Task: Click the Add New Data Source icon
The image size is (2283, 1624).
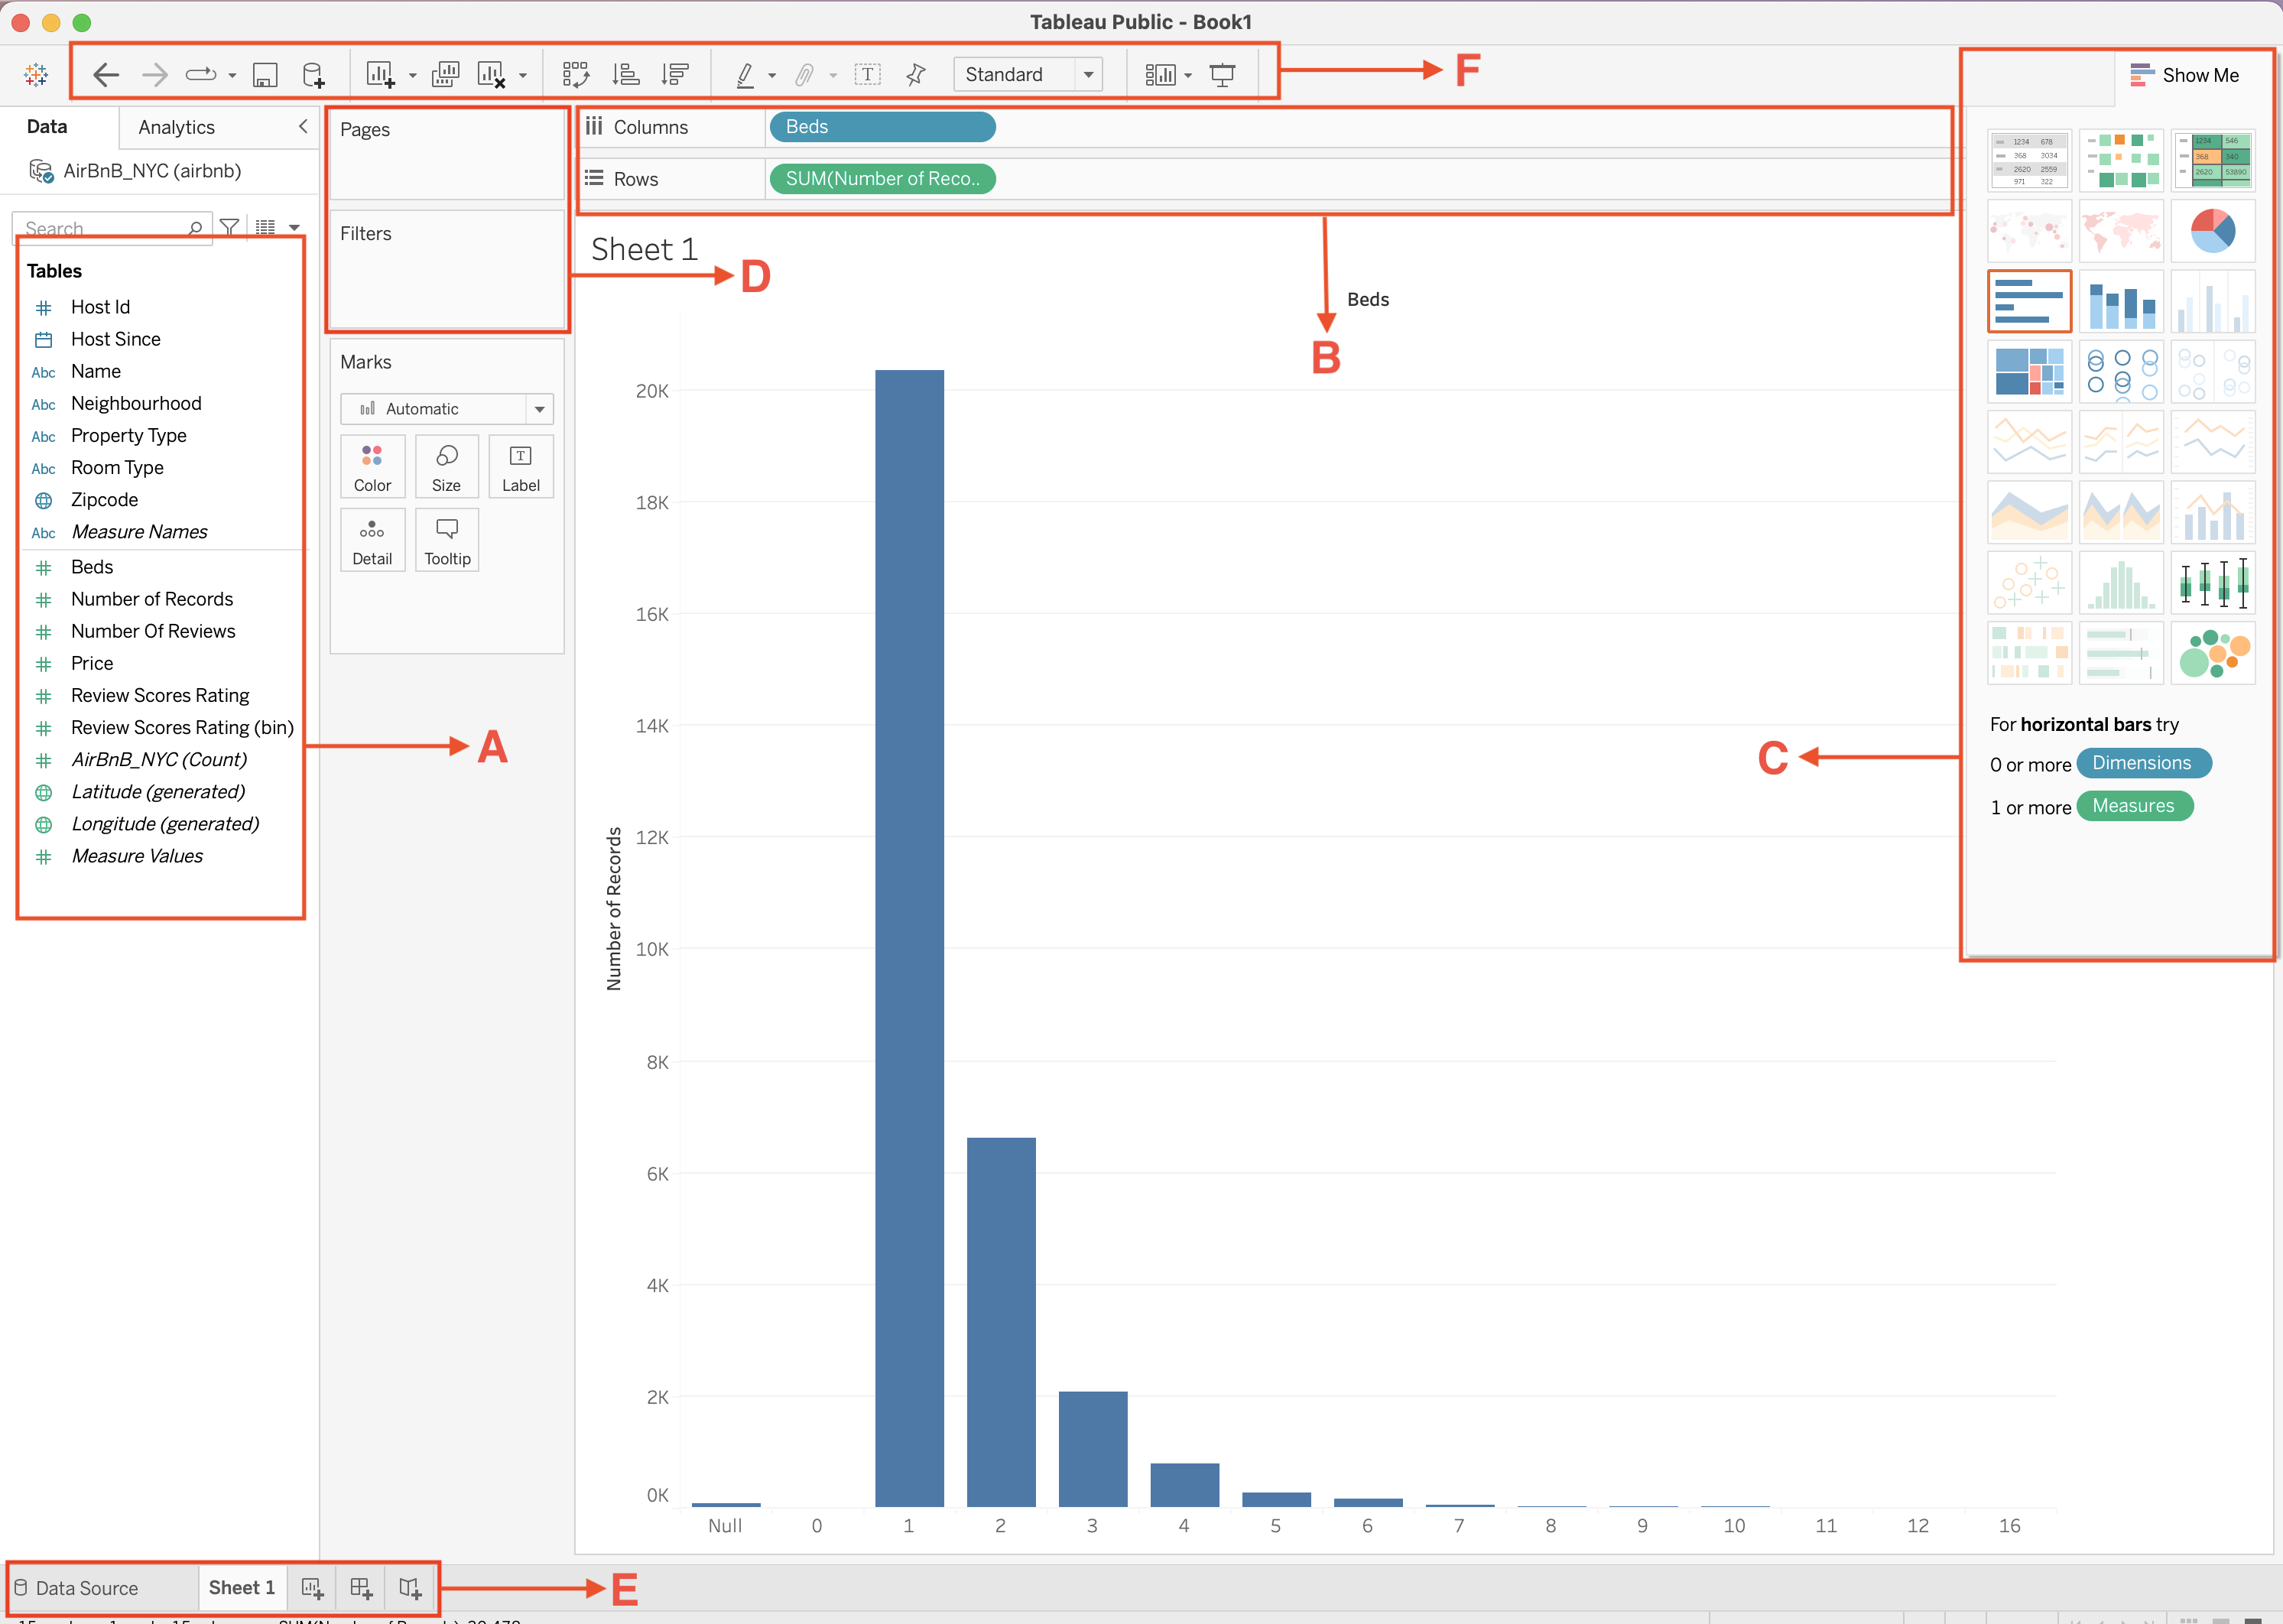Action: pos(313,75)
